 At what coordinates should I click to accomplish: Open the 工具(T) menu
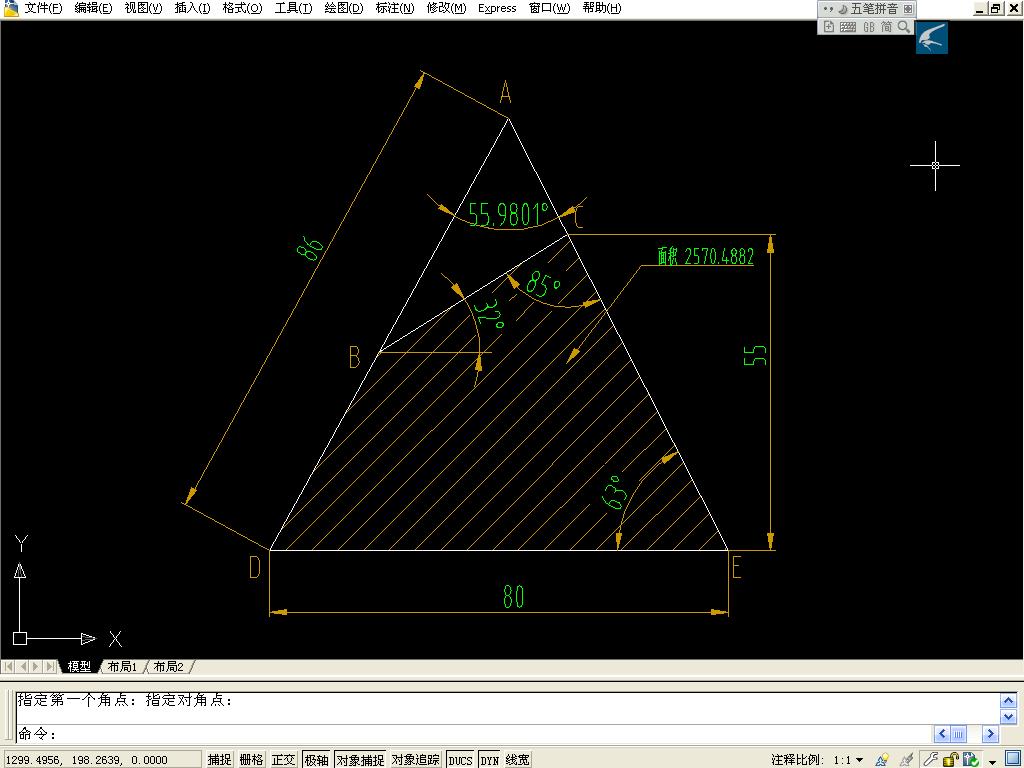click(x=293, y=8)
